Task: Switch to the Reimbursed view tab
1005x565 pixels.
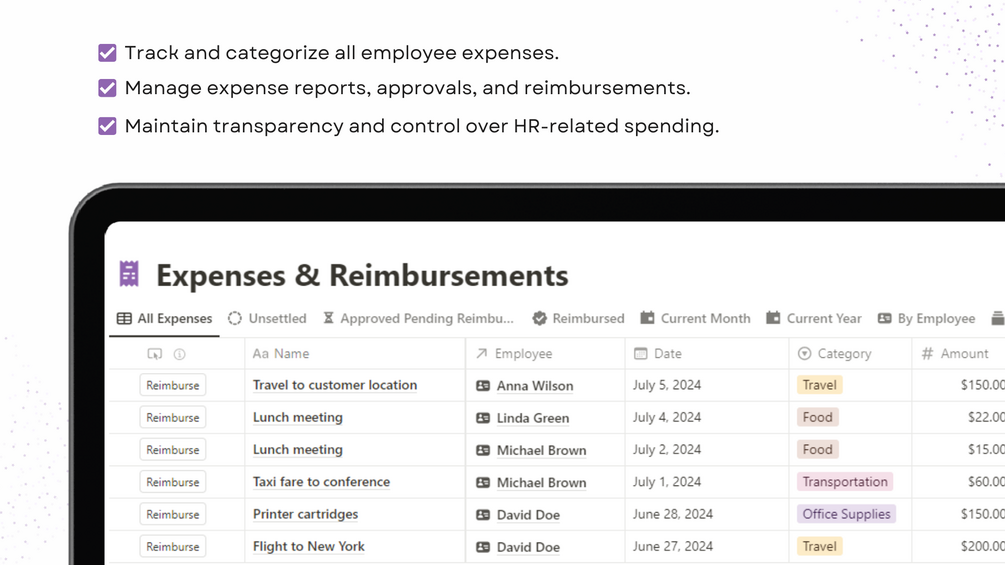Action: pos(578,318)
